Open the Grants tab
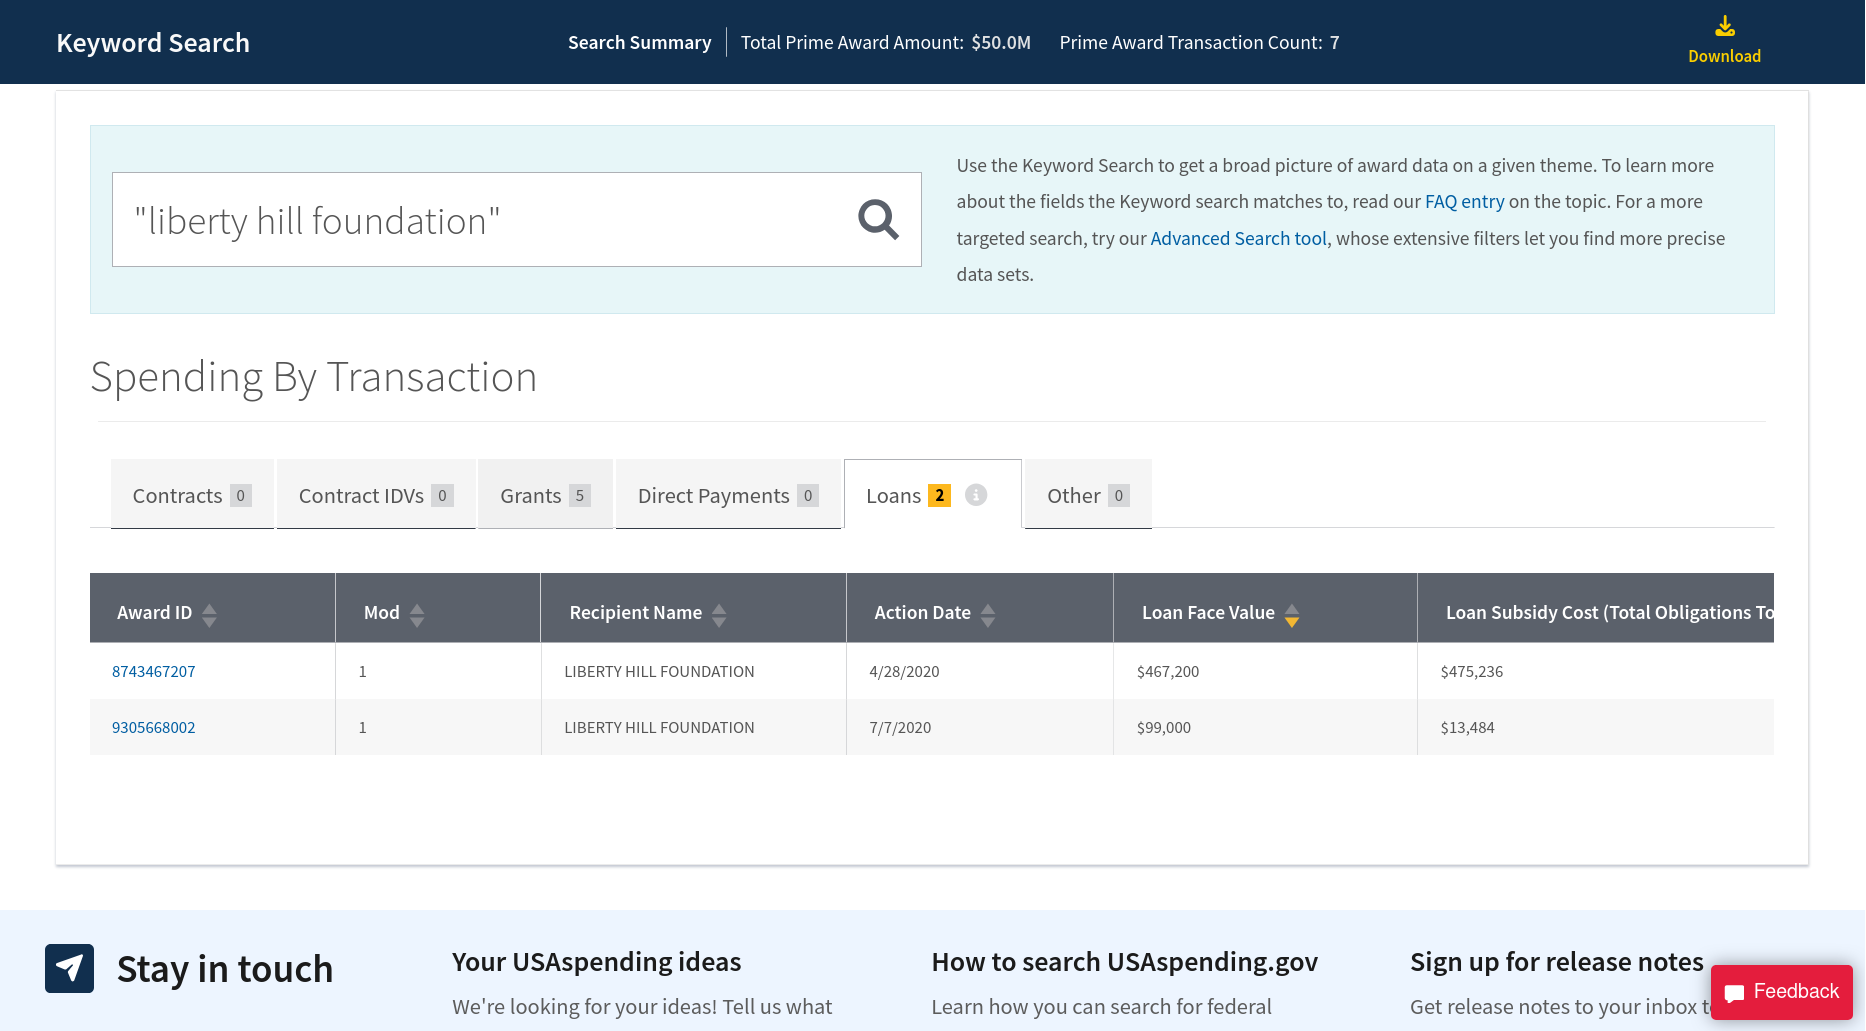The height and width of the screenshot is (1031, 1866). [x=544, y=495]
